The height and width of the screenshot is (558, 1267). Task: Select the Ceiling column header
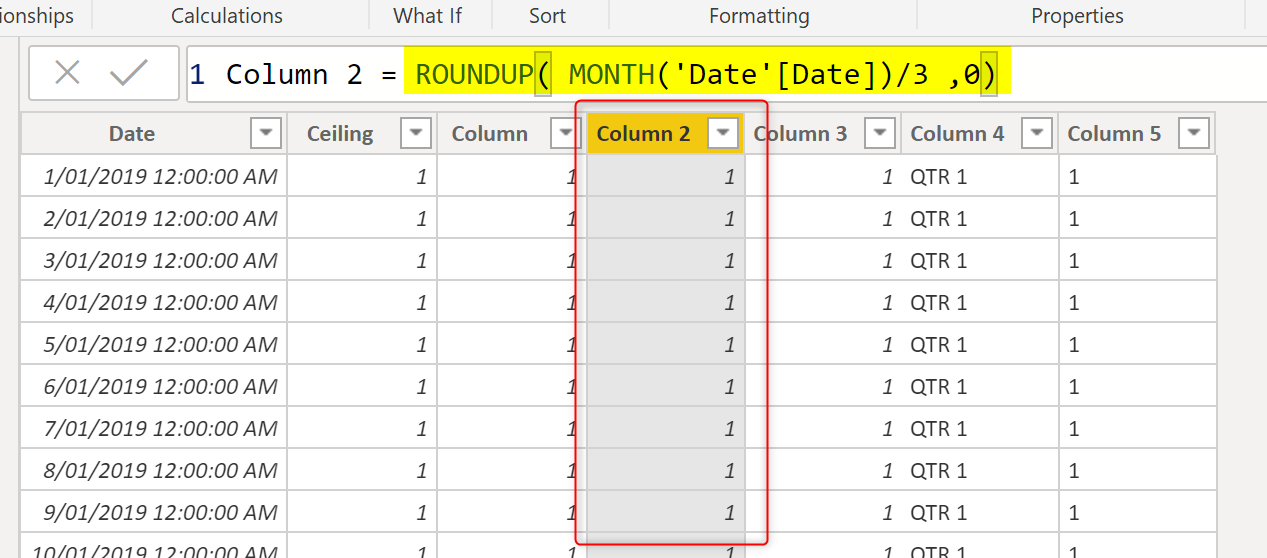[340, 133]
